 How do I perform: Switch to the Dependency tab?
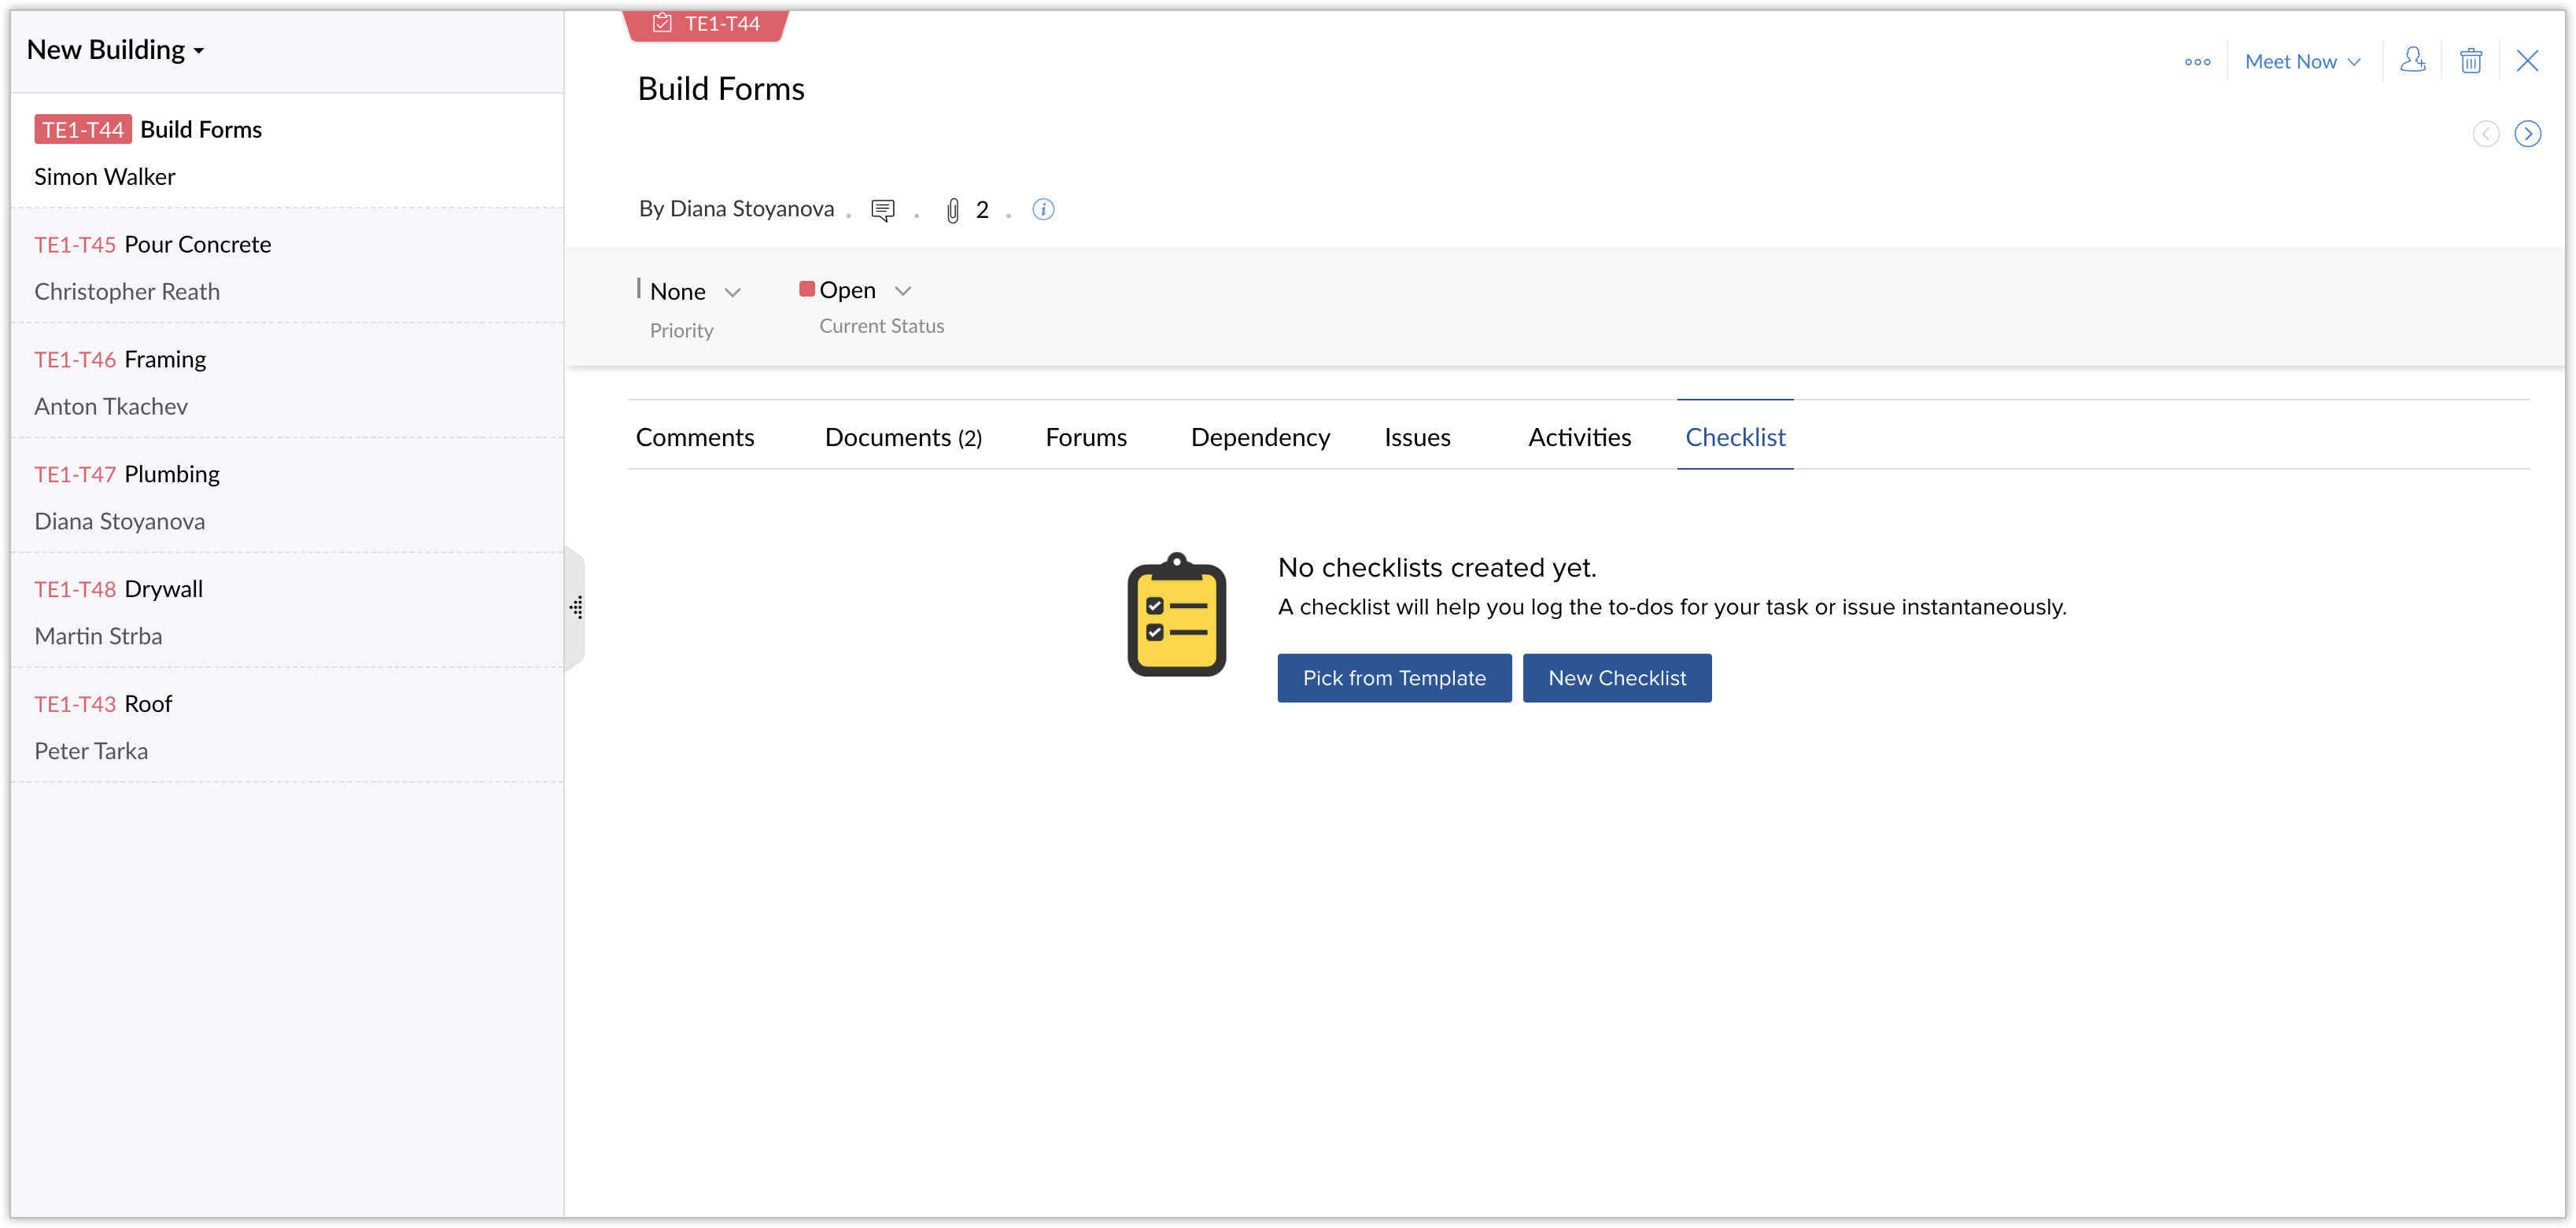pyautogui.click(x=1259, y=437)
